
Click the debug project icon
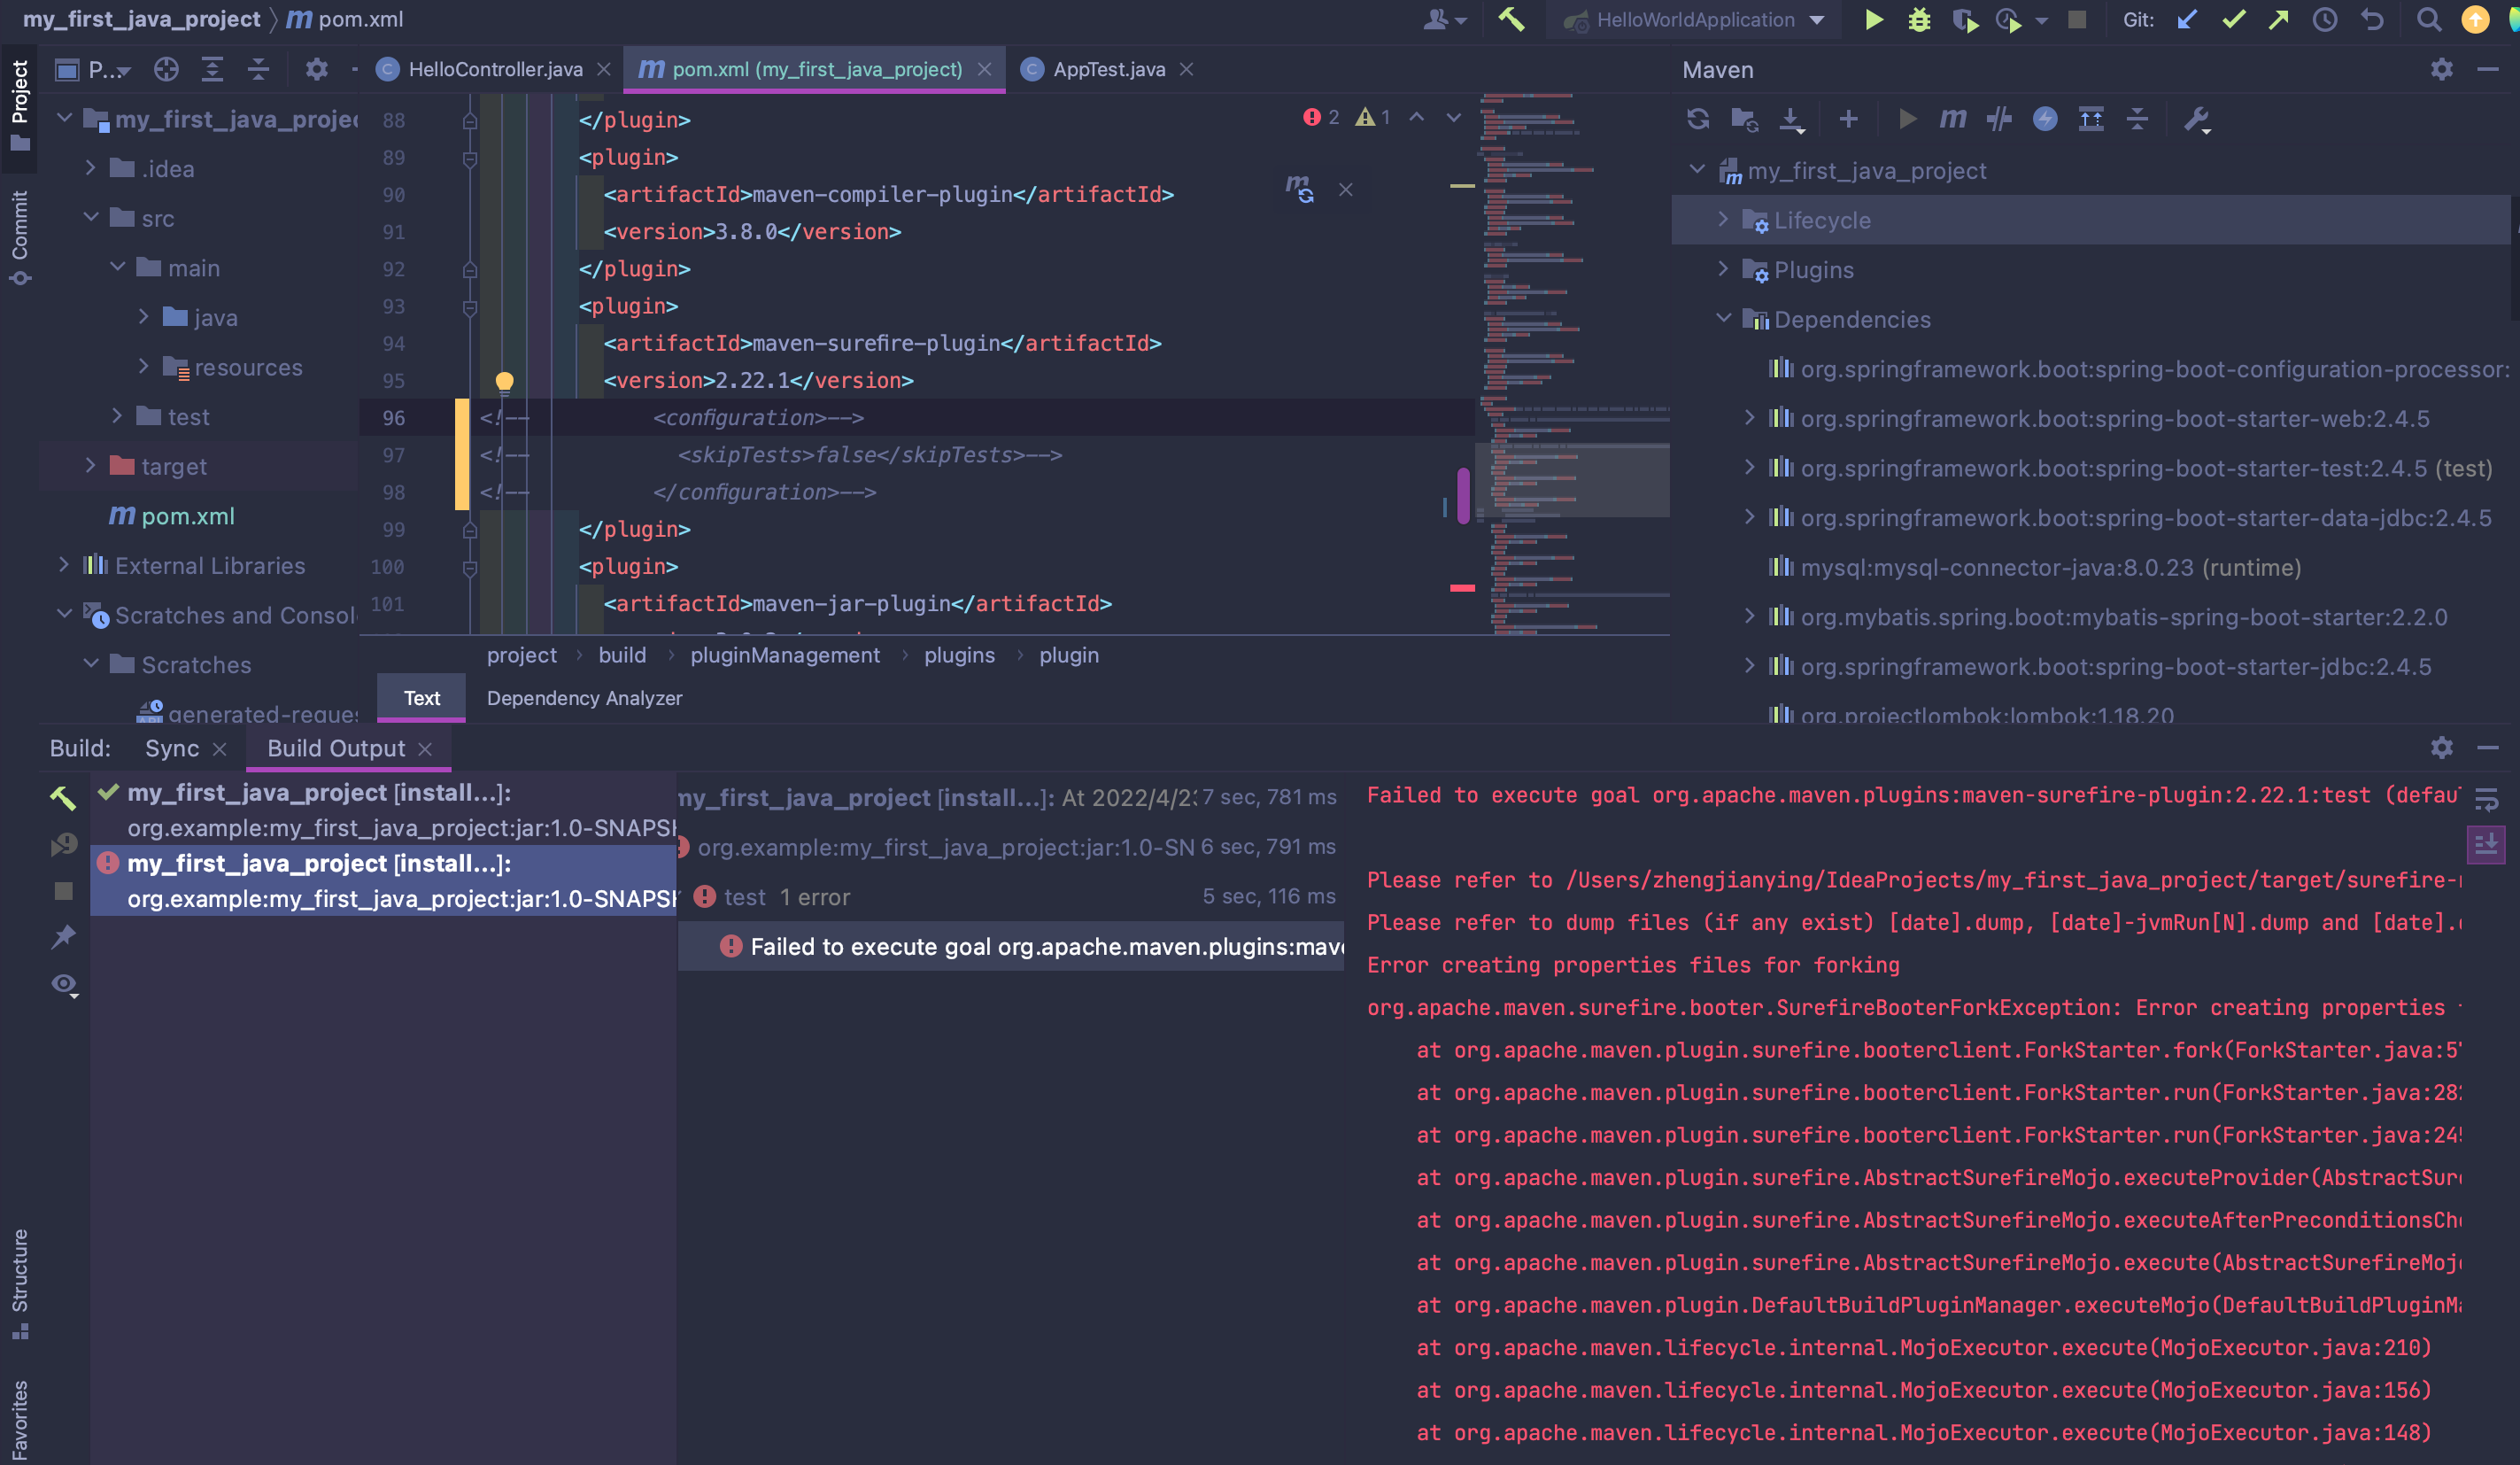tap(1917, 18)
